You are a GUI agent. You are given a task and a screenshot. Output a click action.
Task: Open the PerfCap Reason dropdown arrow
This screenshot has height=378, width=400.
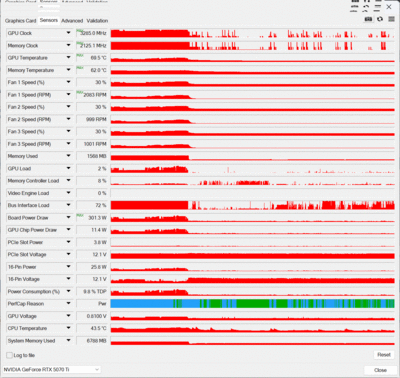pyautogui.click(x=68, y=304)
